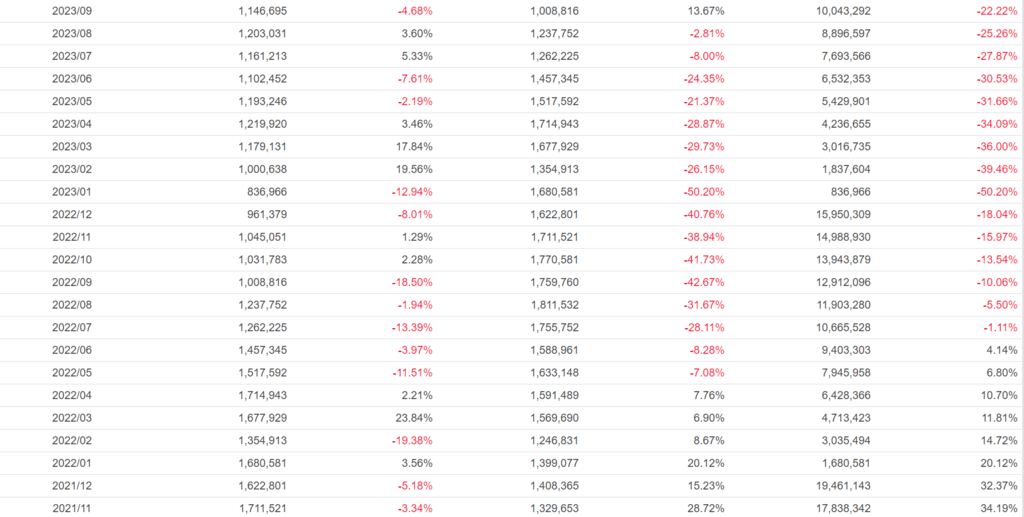Click the -18.50% change cell
This screenshot has width=1024, height=517.
410,282
